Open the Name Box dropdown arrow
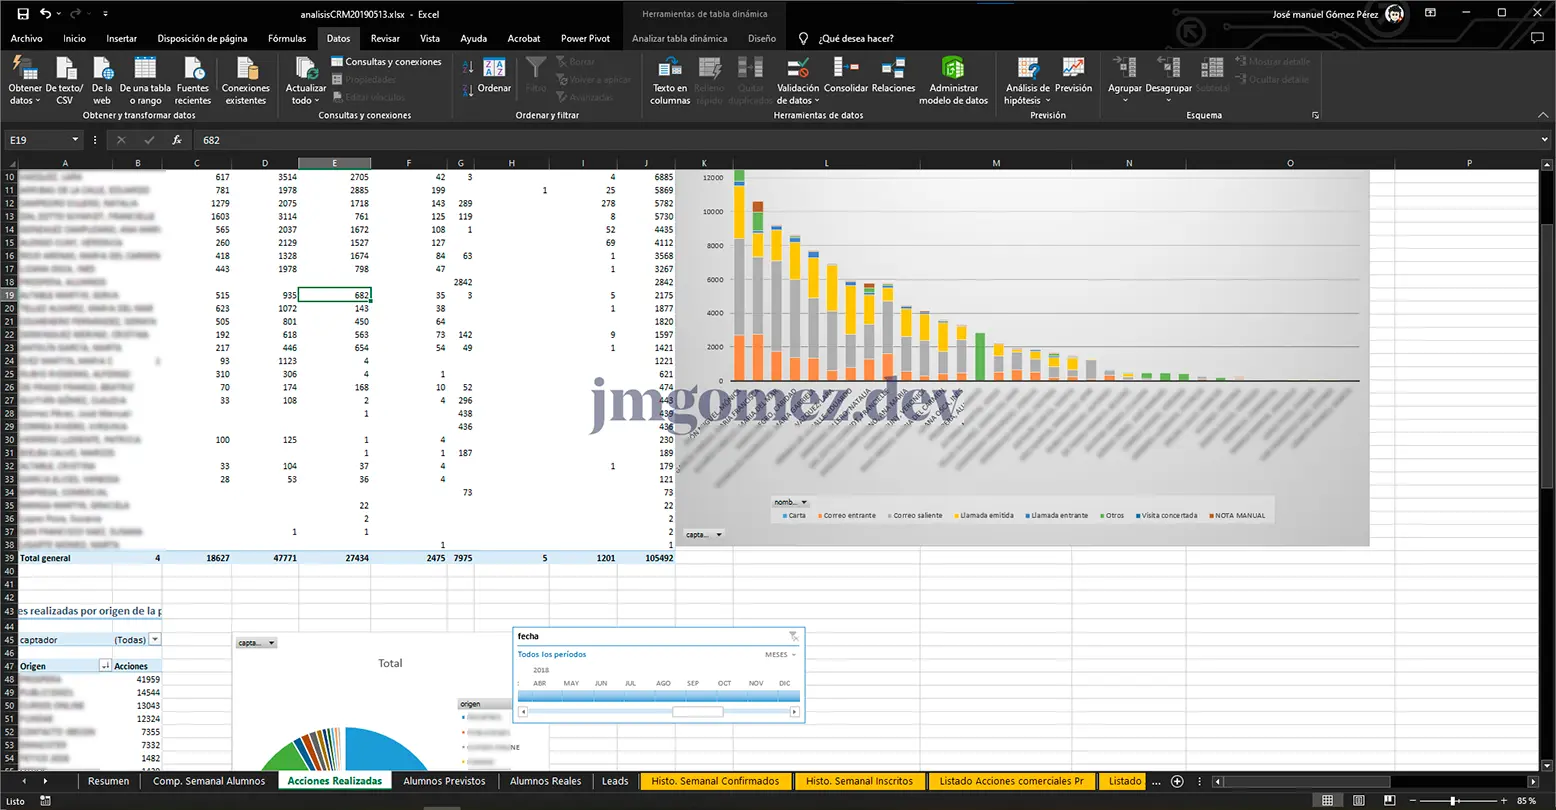The height and width of the screenshot is (810, 1556). coord(75,140)
